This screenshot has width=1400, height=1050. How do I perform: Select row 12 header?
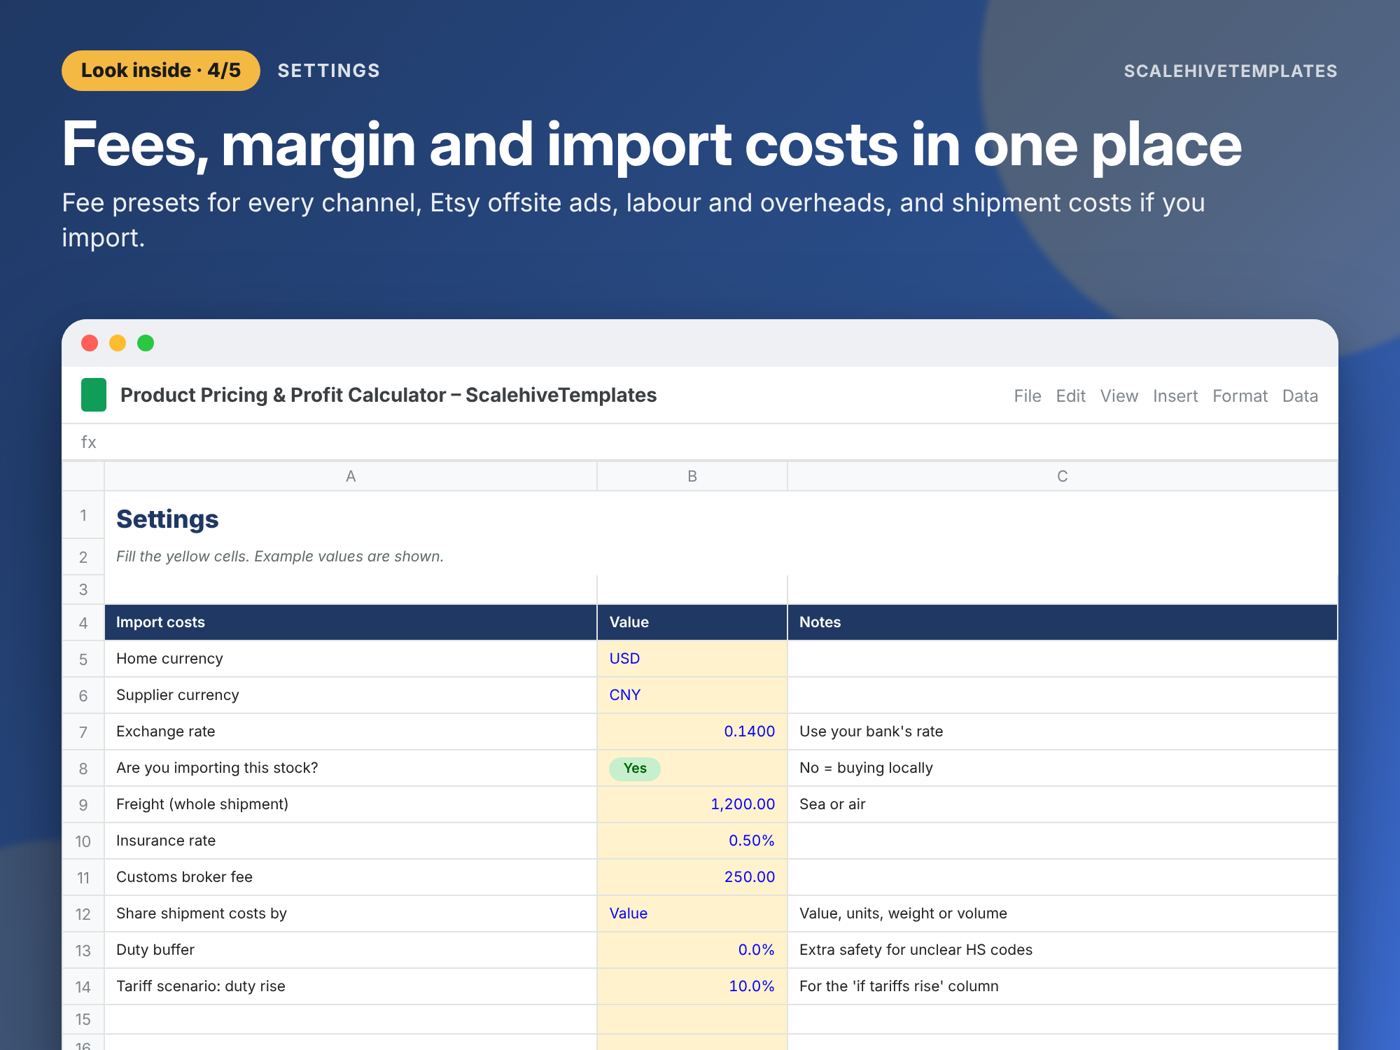pos(83,914)
